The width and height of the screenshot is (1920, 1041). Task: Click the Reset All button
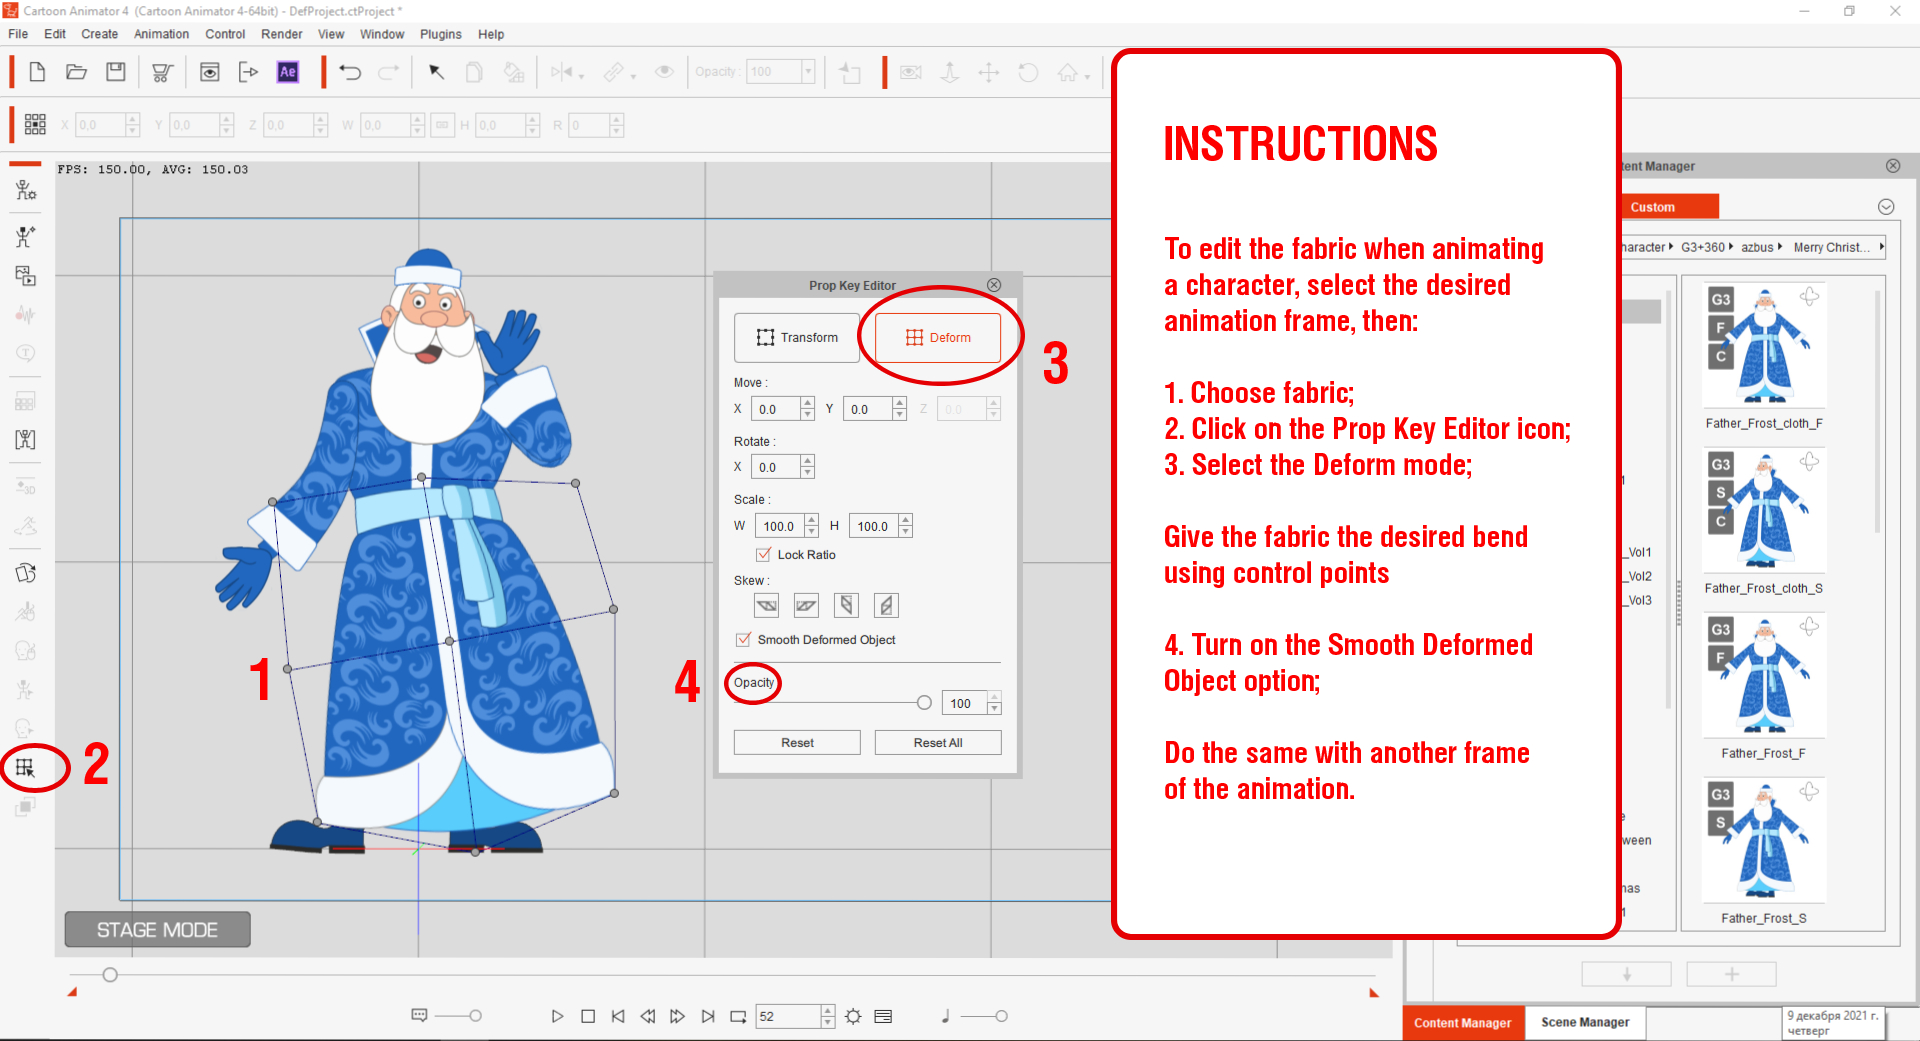tap(938, 743)
